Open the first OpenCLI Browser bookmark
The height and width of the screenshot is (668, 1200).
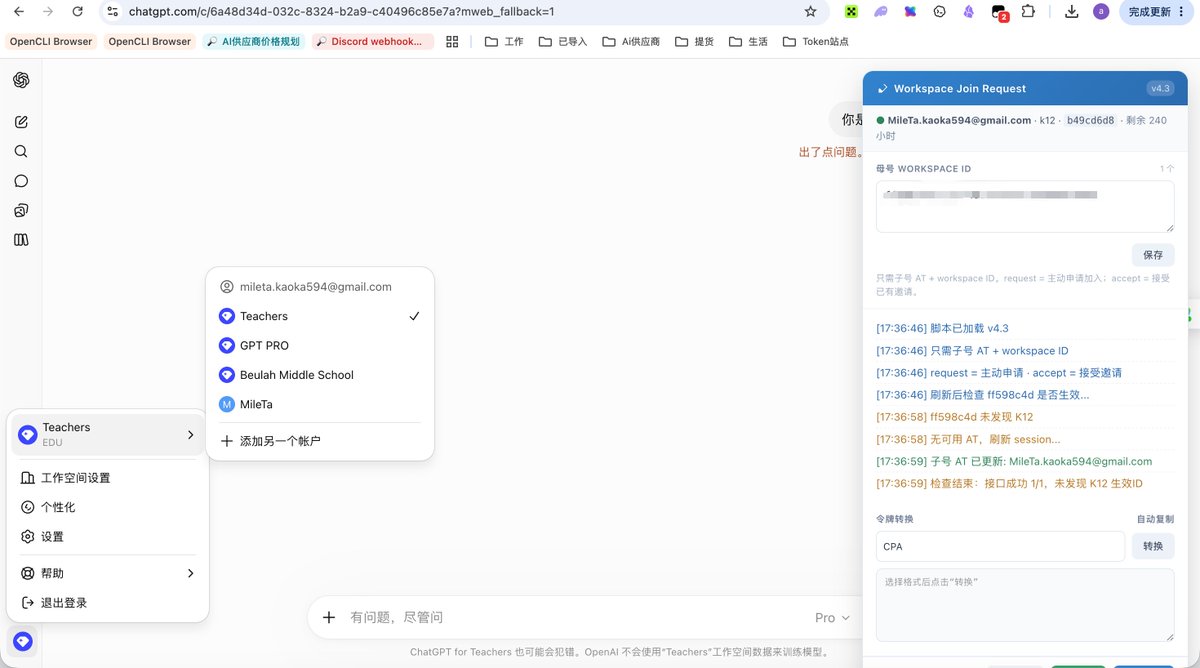point(51,41)
